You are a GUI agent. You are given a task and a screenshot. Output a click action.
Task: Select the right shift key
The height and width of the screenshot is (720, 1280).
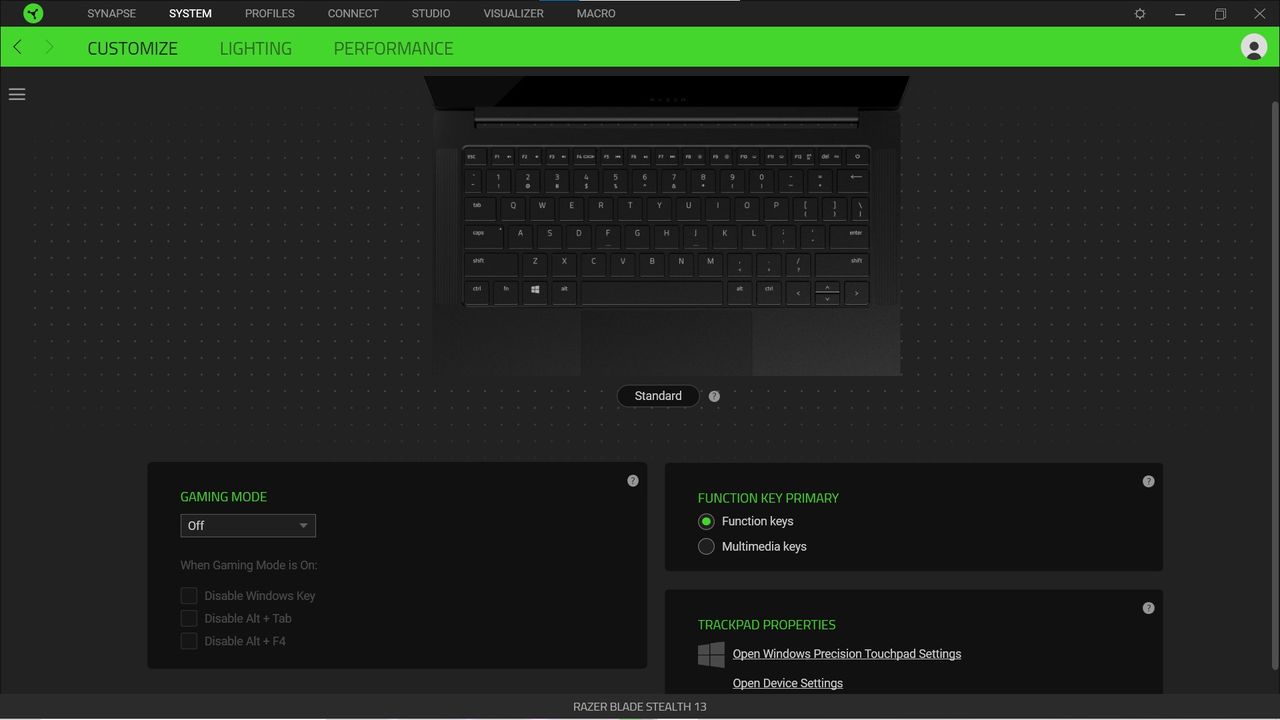coord(842,264)
